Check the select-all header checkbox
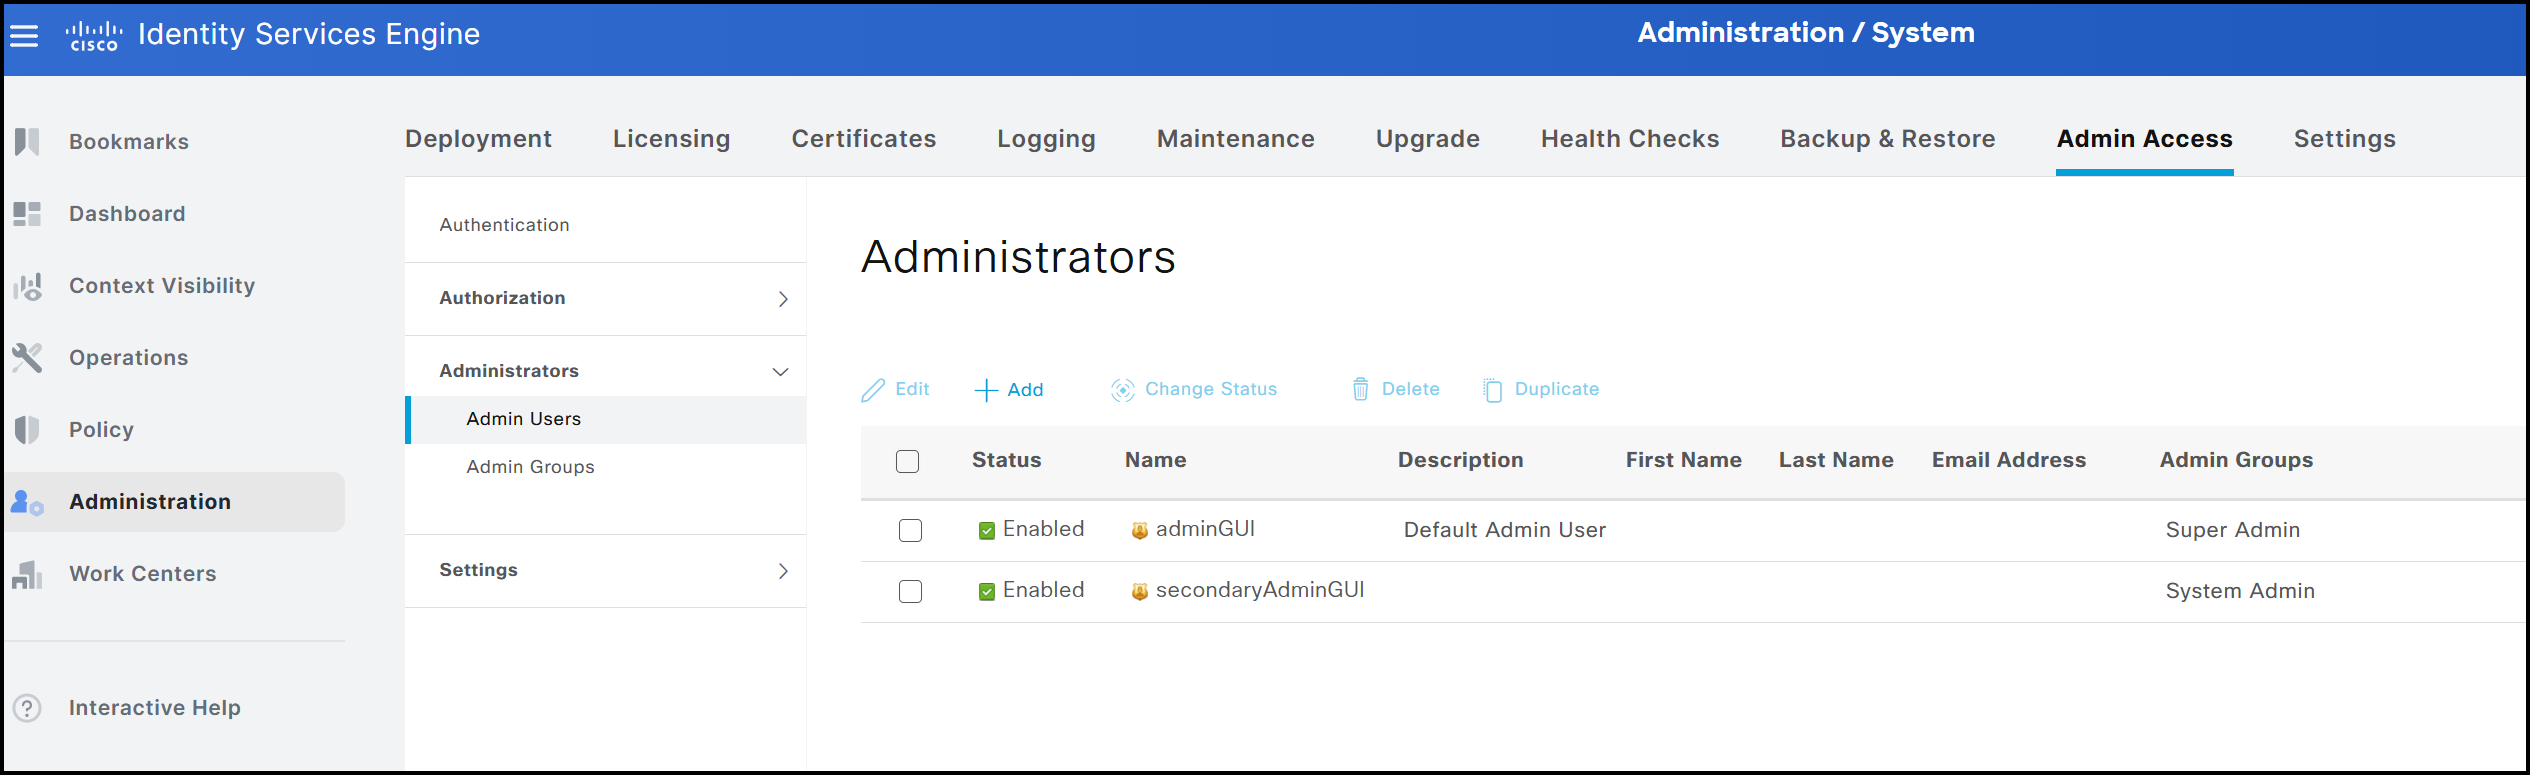The height and width of the screenshot is (775, 2530). [x=907, y=461]
